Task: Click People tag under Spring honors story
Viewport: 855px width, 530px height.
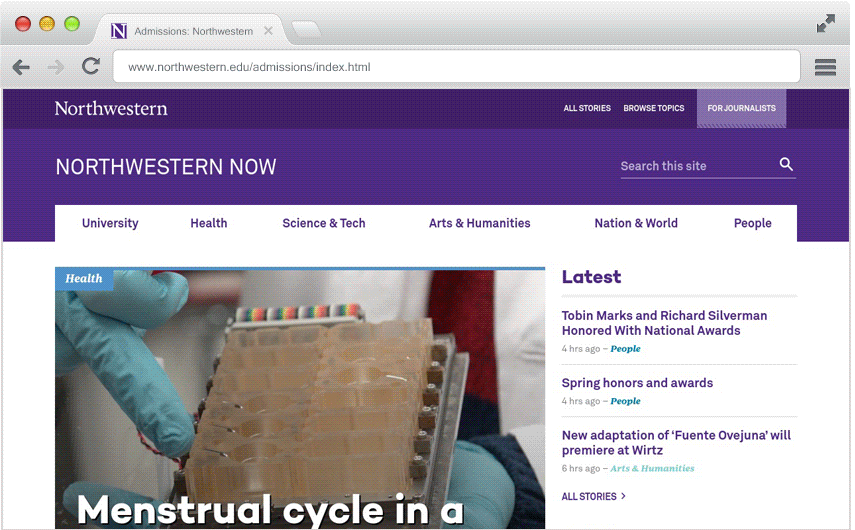Action: coord(625,401)
